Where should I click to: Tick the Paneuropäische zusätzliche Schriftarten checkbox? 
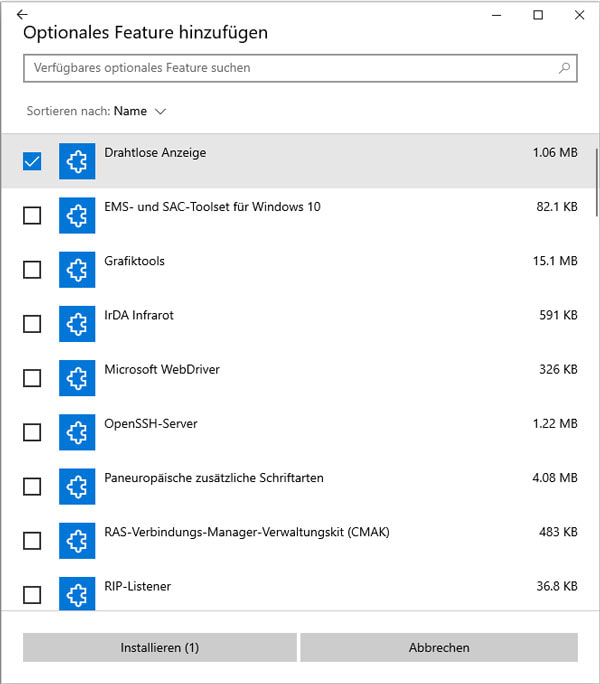click(x=32, y=486)
